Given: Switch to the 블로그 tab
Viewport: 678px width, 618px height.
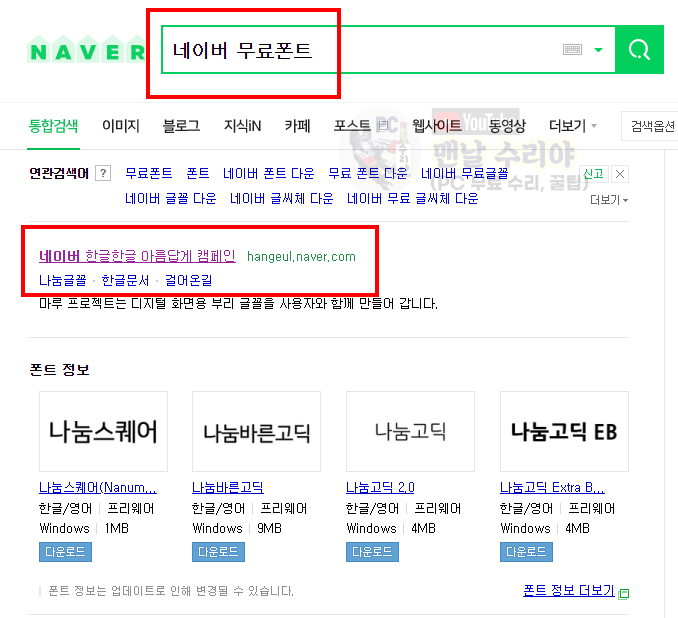Looking at the screenshot, I should (181, 126).
